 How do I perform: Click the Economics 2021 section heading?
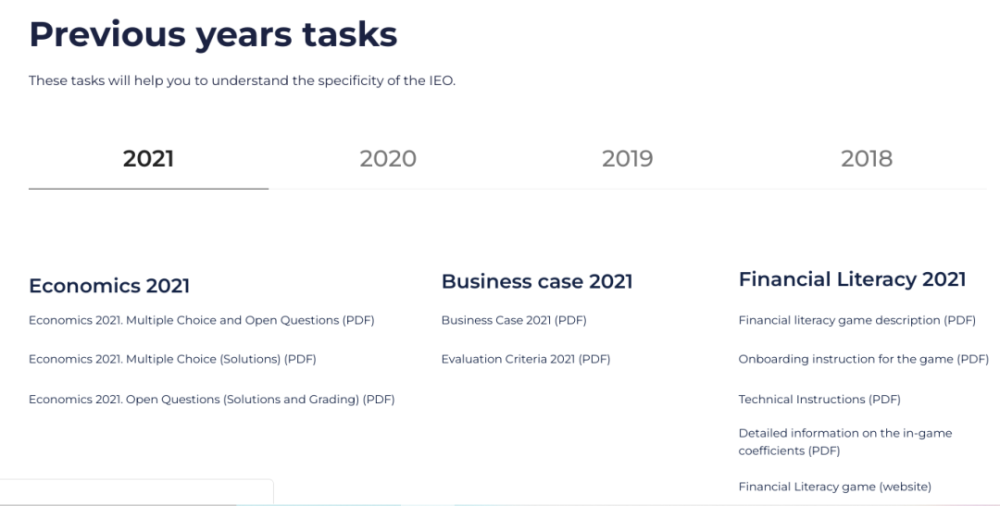point(109,286)
